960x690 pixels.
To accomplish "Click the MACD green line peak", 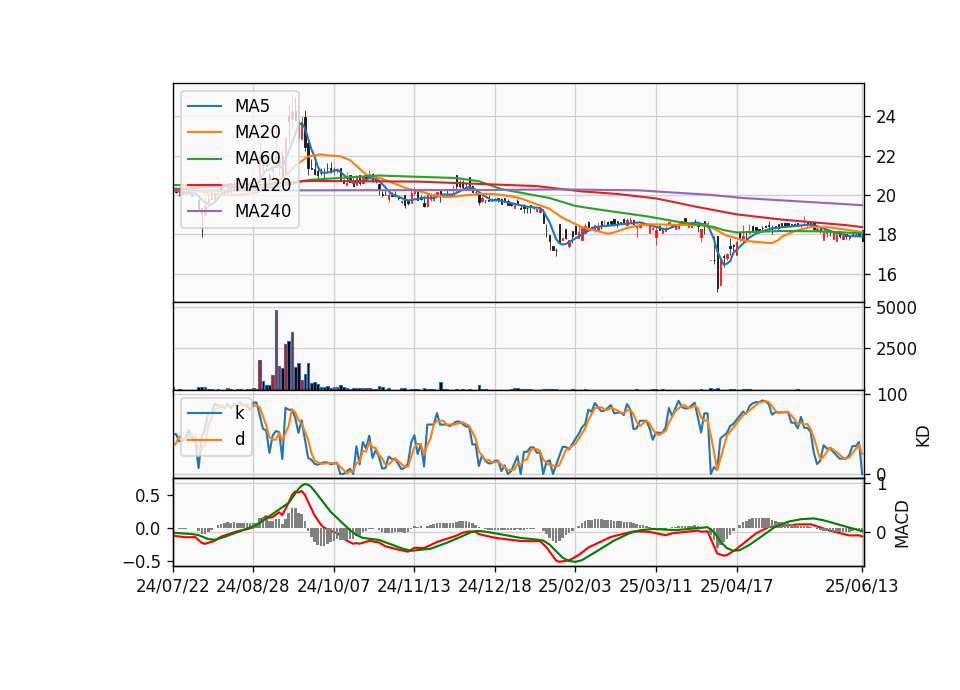I will [x=306, y=484].
